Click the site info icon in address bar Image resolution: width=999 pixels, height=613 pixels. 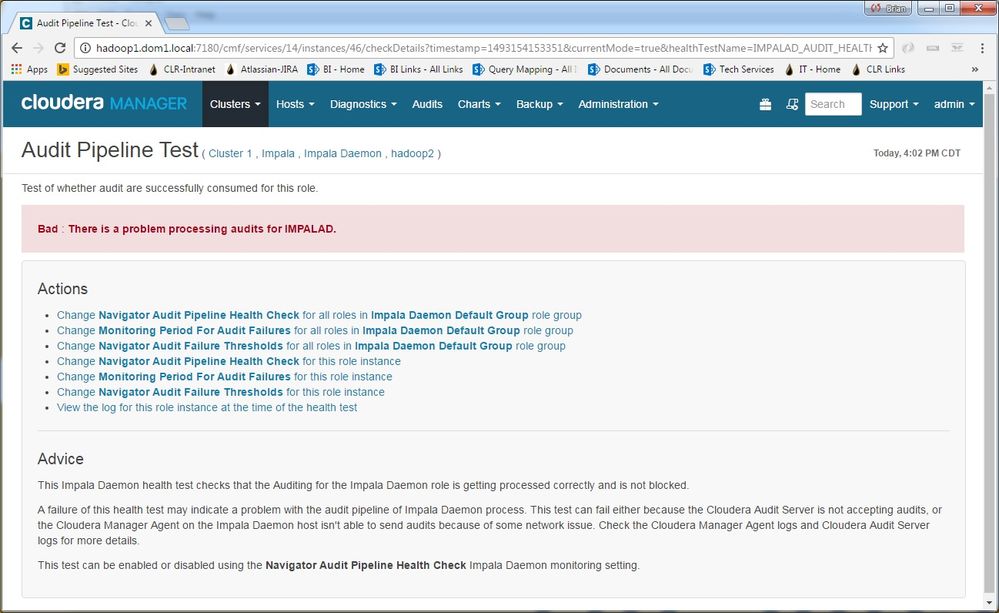[x=85, y=48]
